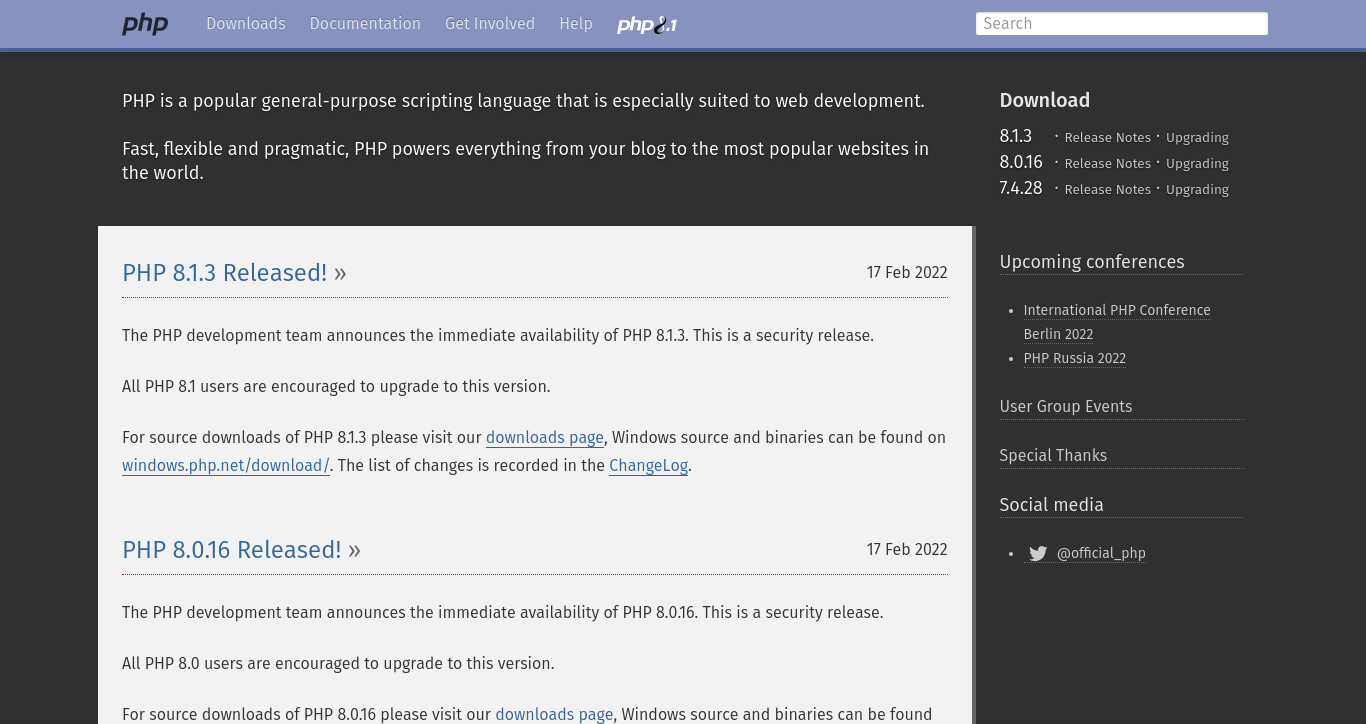The image size is (1366, 724).
Task: Open the PHP 8.0.16 Released headline
Action: 232,550
